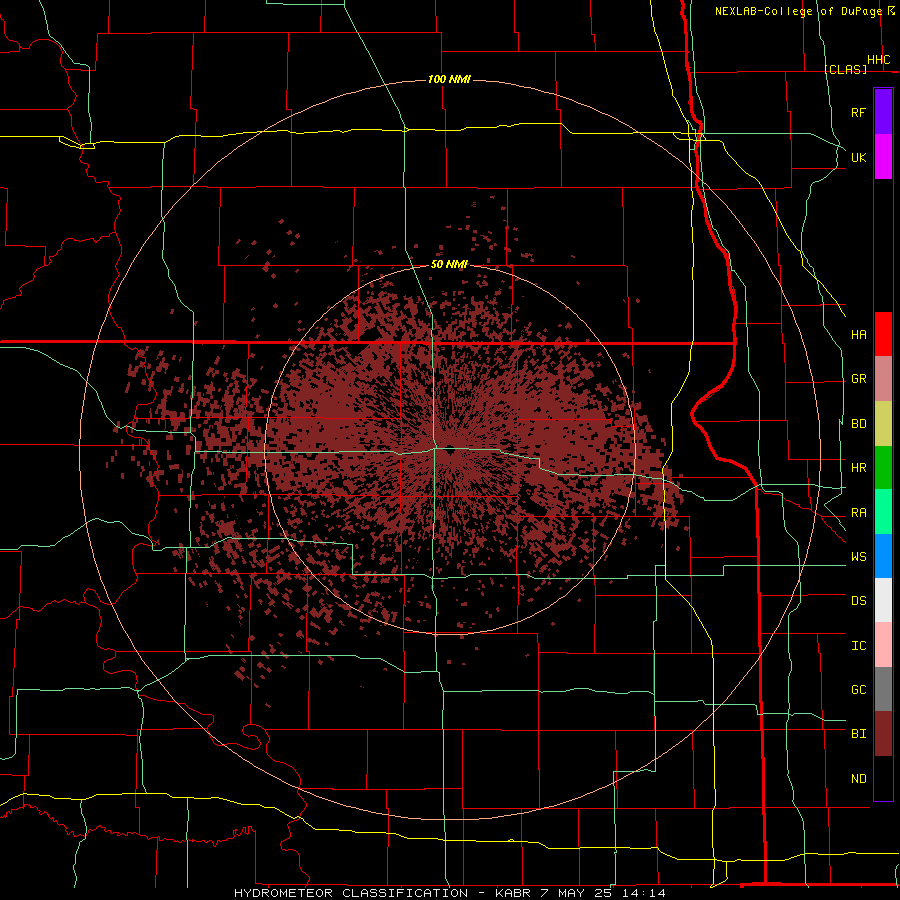The width and height of the screenshot is (900, 900).
Task: Click the GC legend label
Action: click(x=859, y=690)
